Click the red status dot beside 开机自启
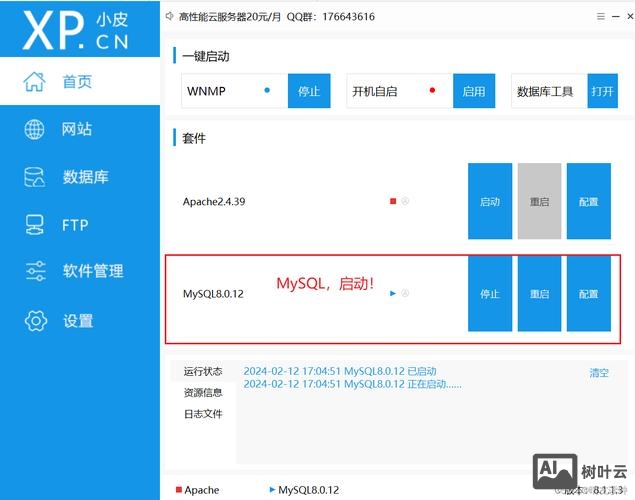This screenshot has height=500, width=635. click(432, 90)
